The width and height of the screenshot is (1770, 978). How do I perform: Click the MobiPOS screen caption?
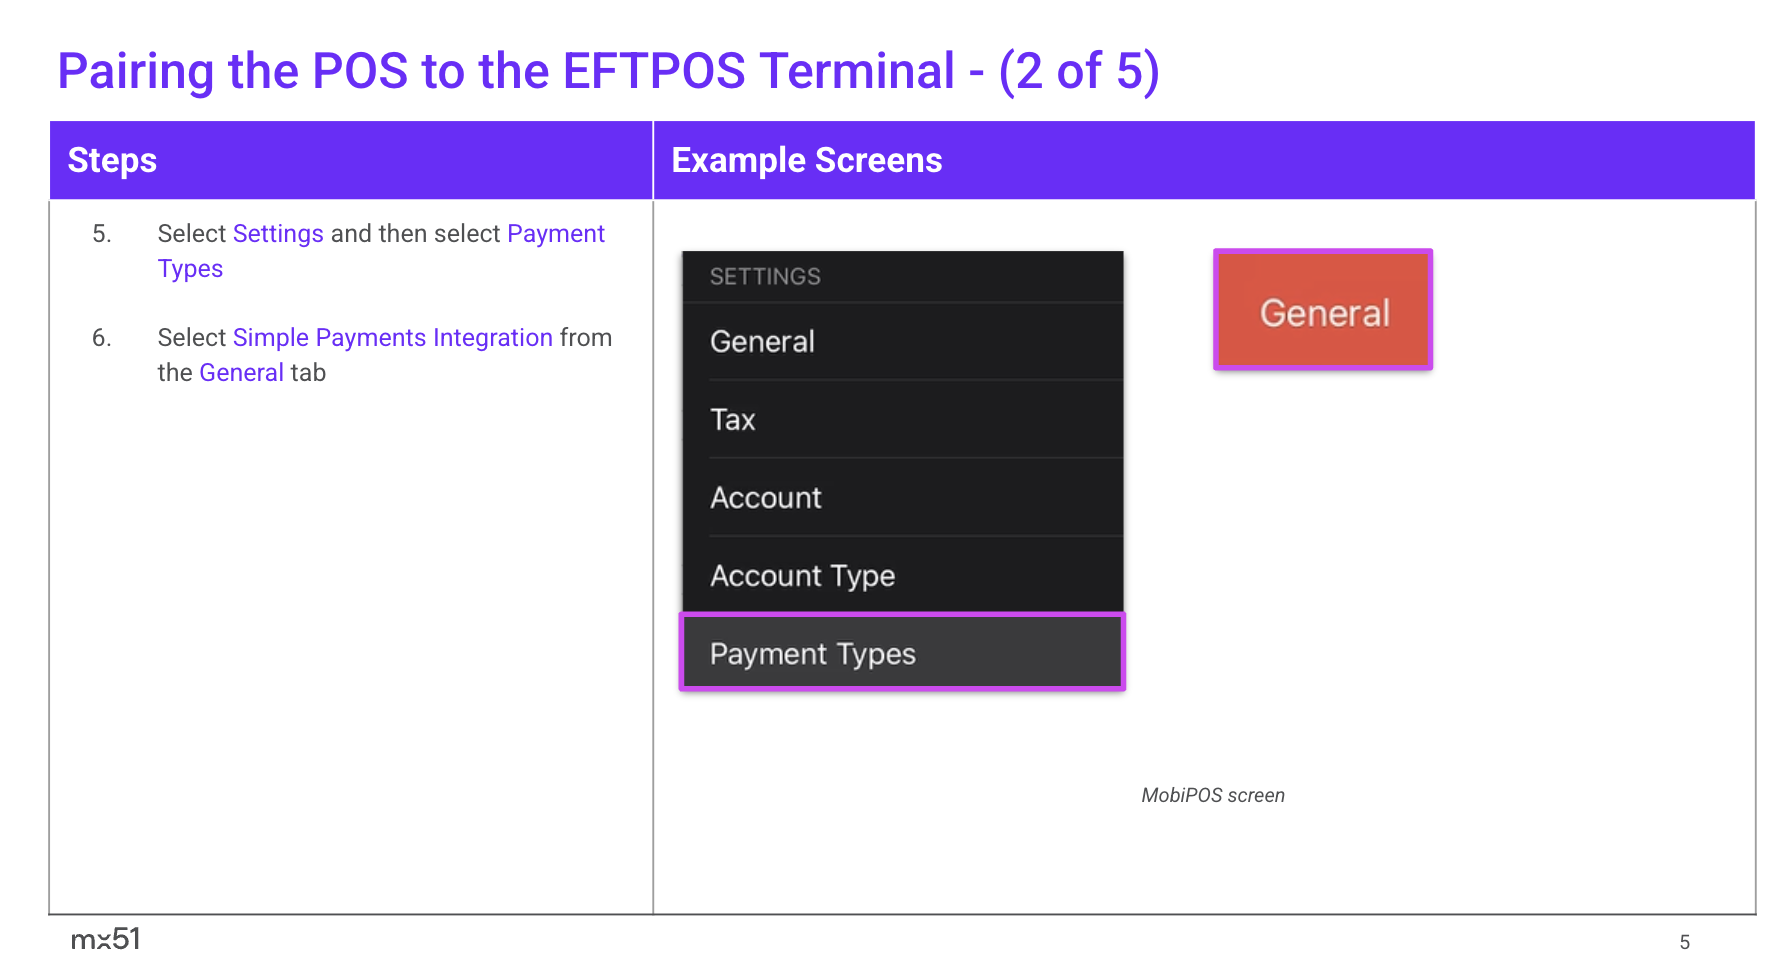pos(1212,796)
